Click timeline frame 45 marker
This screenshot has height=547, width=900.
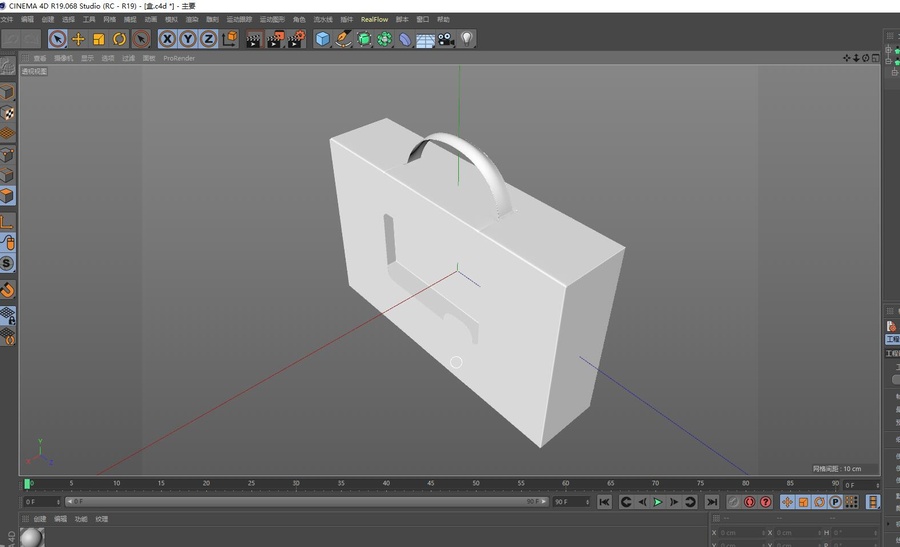(430, 483)
